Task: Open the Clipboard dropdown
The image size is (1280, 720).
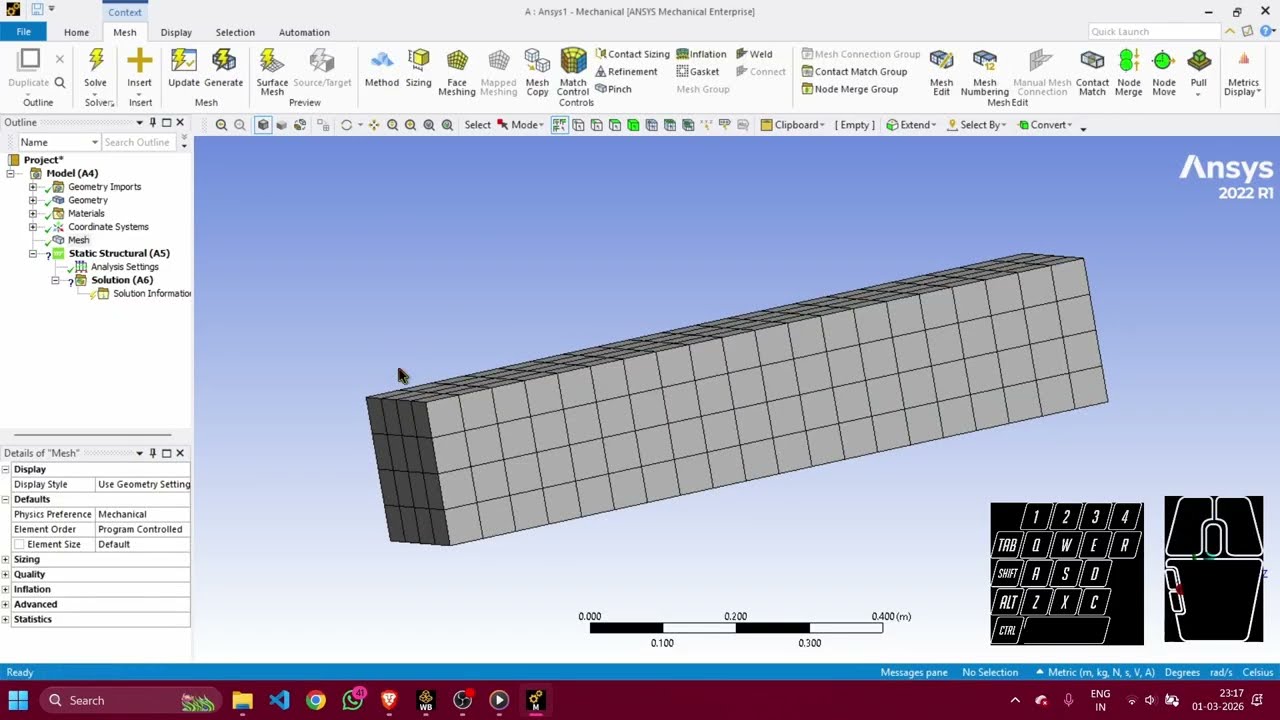Action: (793, 125)
